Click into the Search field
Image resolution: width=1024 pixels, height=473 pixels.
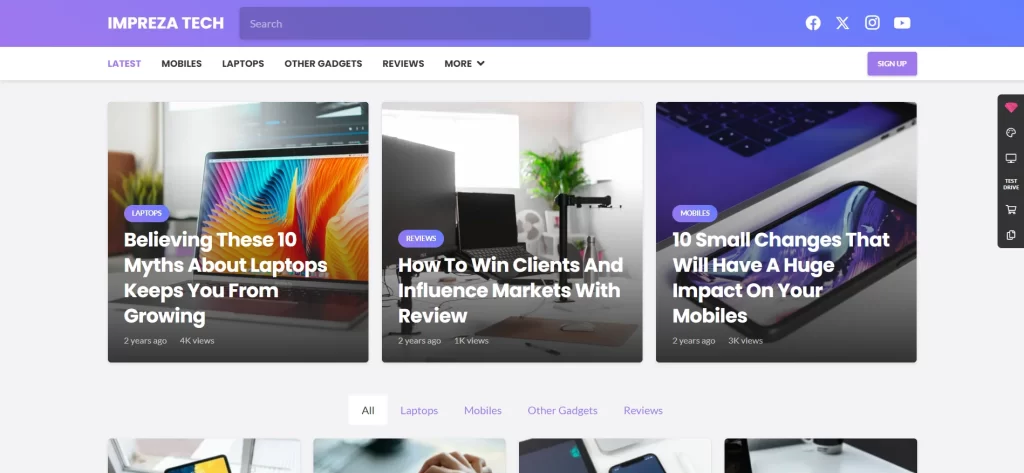pyautogui.click(x=415, y=24)
